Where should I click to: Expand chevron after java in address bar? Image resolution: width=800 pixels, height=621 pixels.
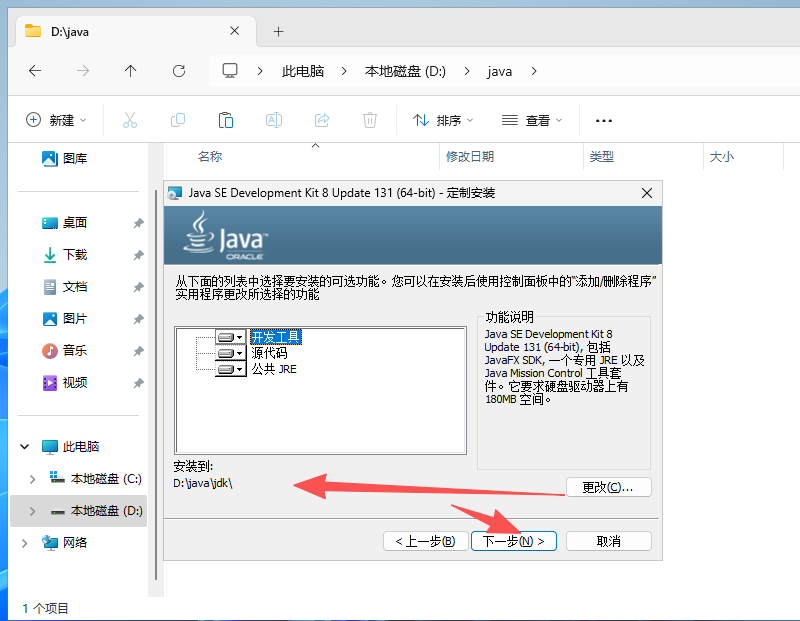534,71
